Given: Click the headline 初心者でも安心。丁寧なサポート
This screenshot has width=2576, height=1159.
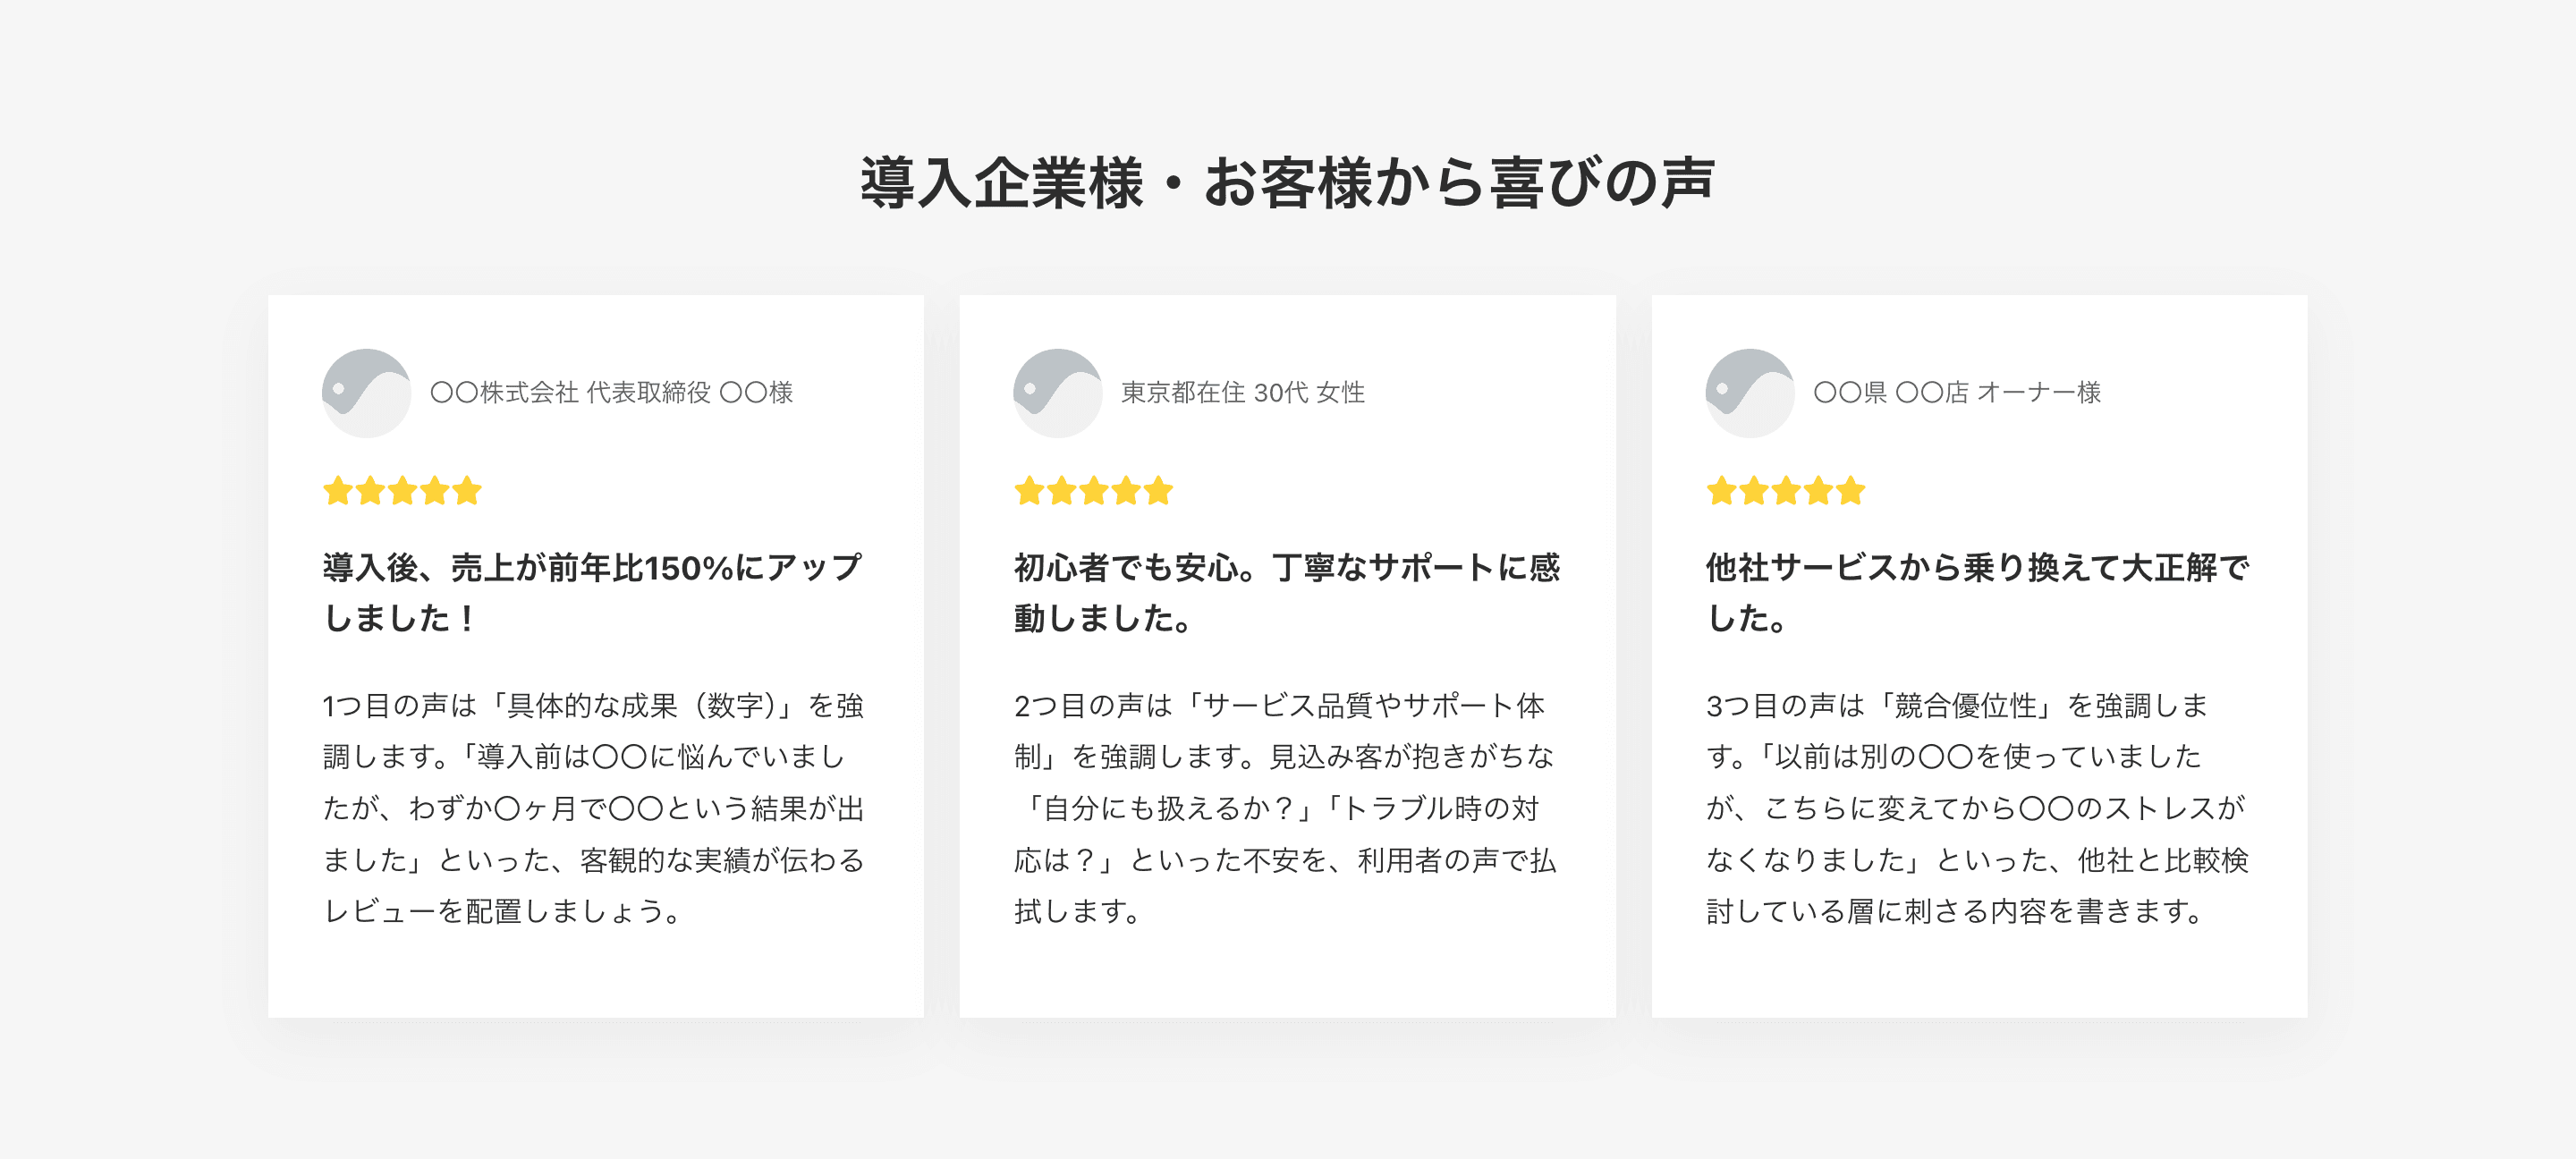Looking at the screenshot, I should pyautogui.click(x=1286, y=592).
